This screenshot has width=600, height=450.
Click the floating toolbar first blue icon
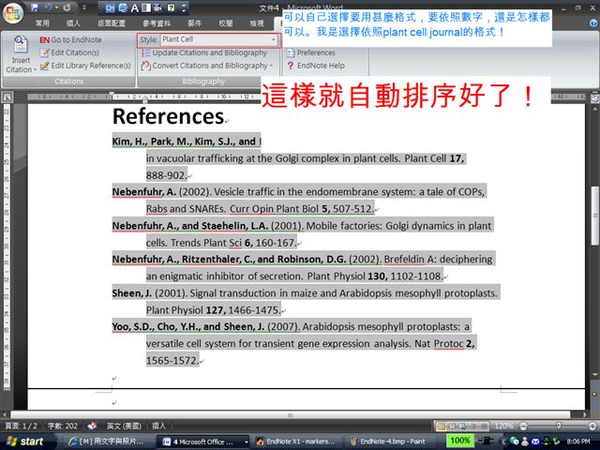[x=110, y=8]
